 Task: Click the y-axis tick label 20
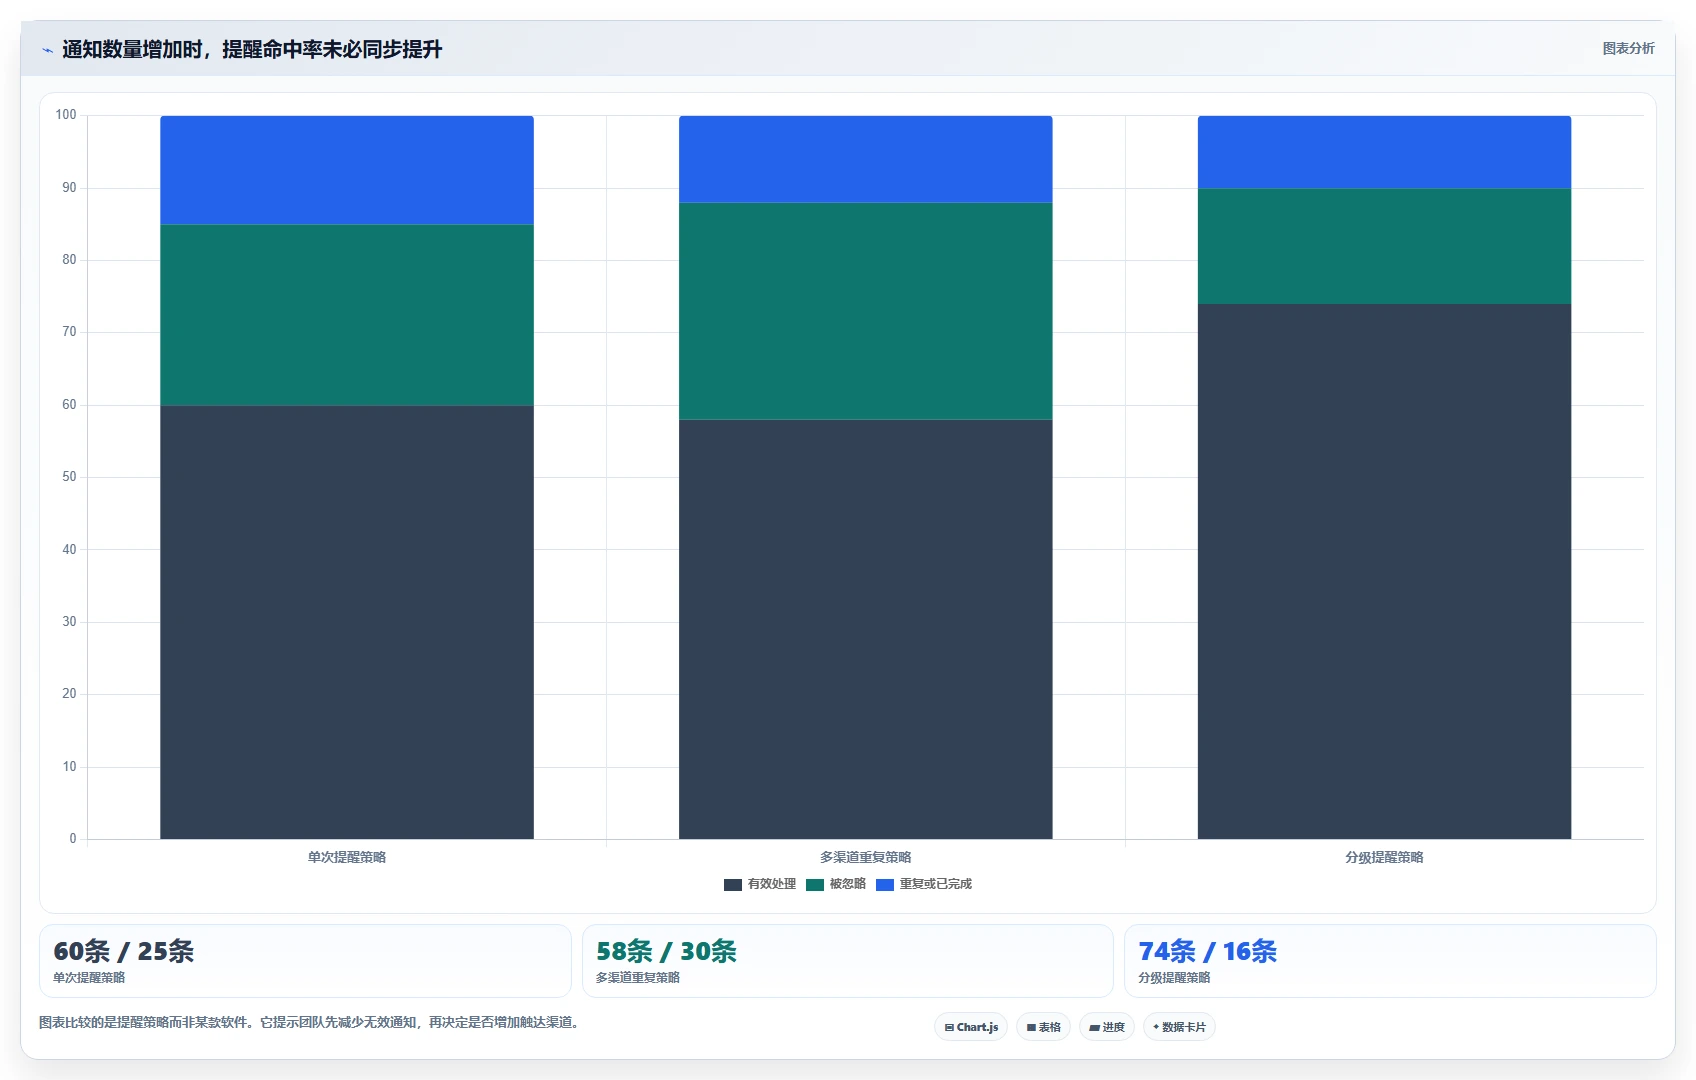(x=69, y=694)
